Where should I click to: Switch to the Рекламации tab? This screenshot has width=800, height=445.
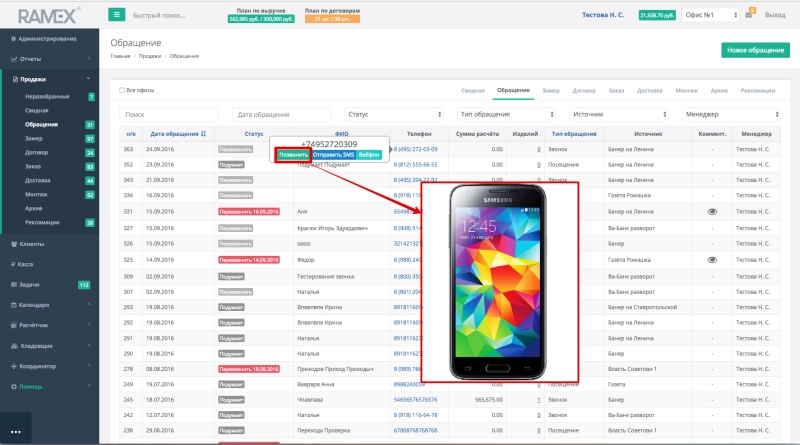pyautogui.click(x=758, y=91)
